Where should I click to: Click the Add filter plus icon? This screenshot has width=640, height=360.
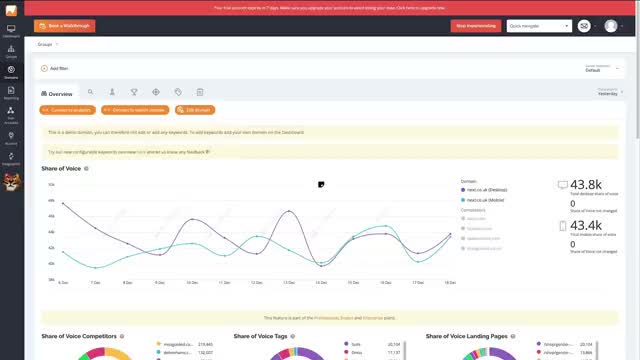pyautogui.click(x=44, y=69)
